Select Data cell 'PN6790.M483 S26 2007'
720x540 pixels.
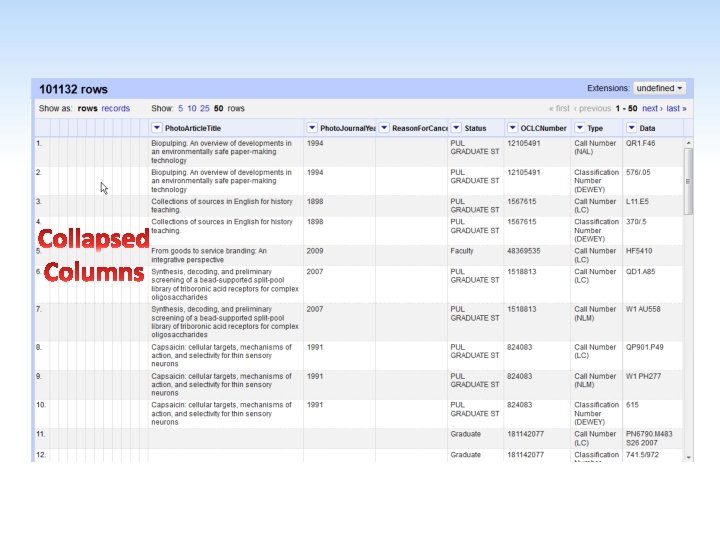click(x=649, y=438)
